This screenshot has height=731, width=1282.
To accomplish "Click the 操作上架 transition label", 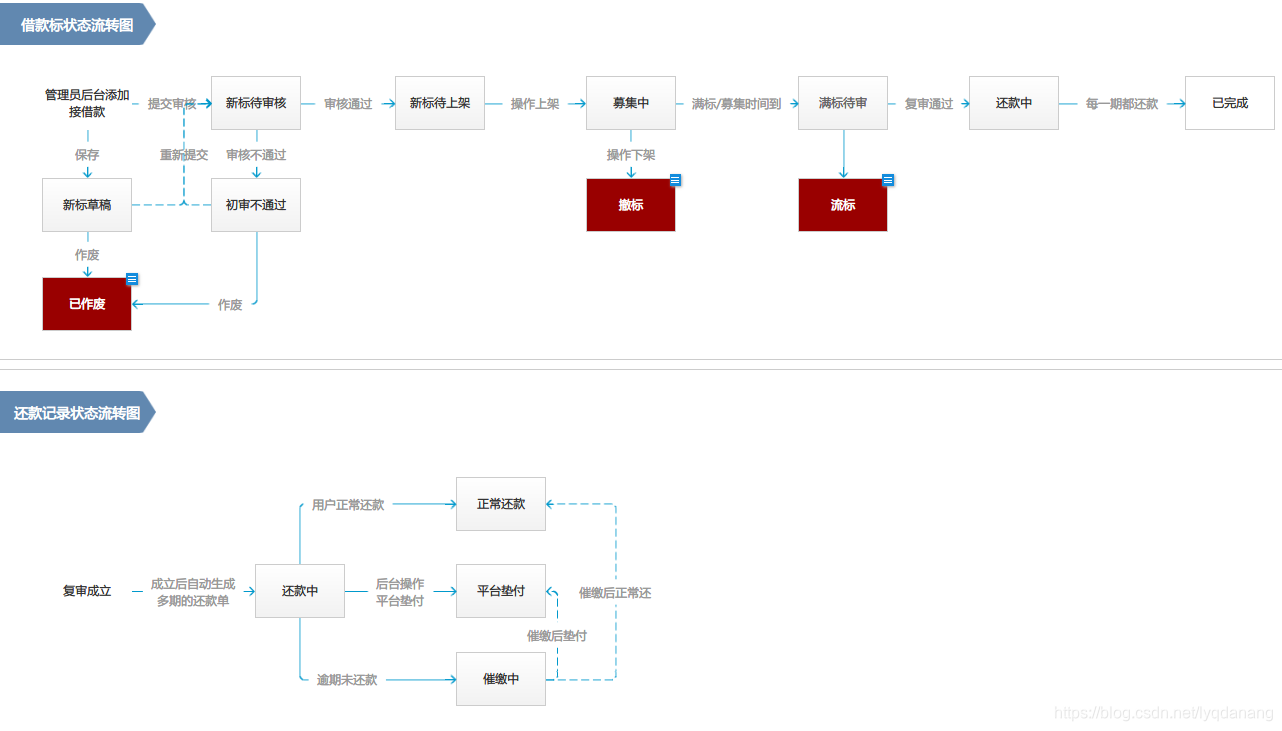I will [535, 104].
